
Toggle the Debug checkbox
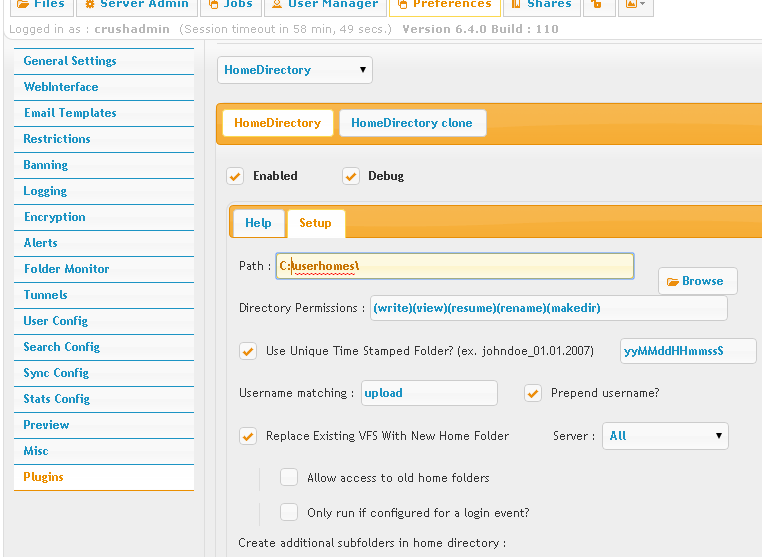tap(351, 176)
